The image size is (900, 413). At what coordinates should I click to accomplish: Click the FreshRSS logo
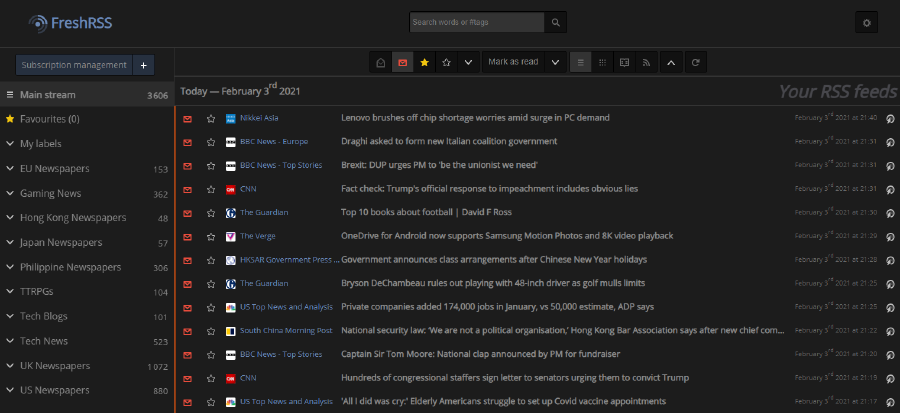(71, 23)
